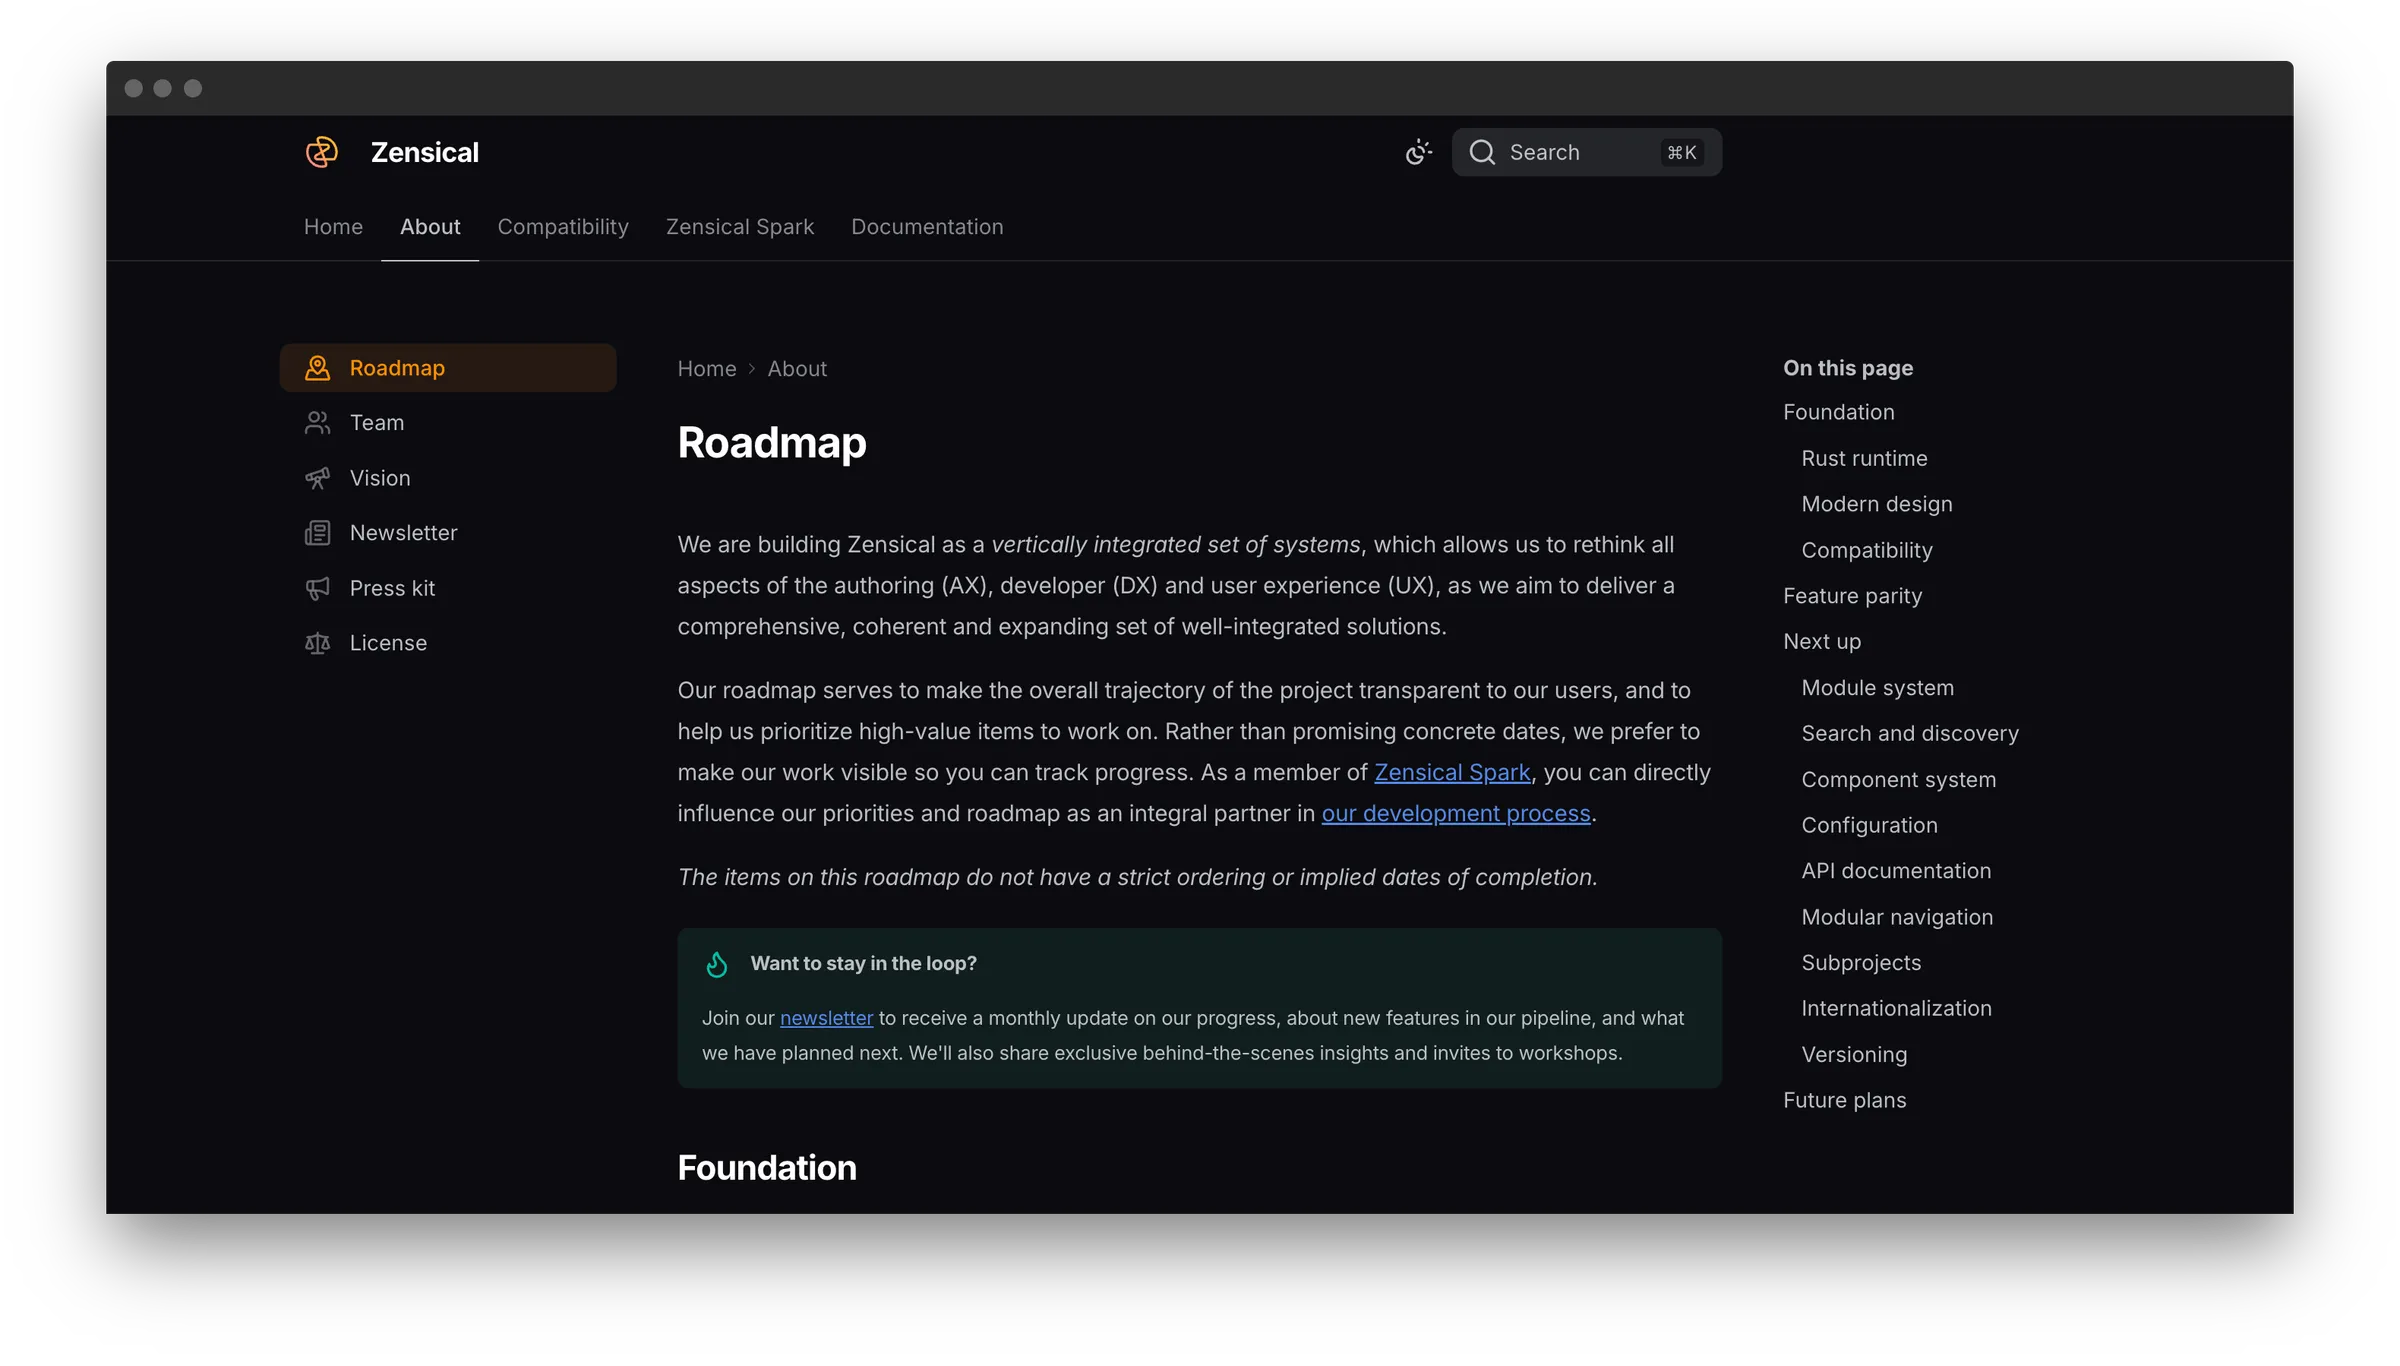Click the Zensical logo icon in the header
Screen dimensions: 2400x1366
321,152
